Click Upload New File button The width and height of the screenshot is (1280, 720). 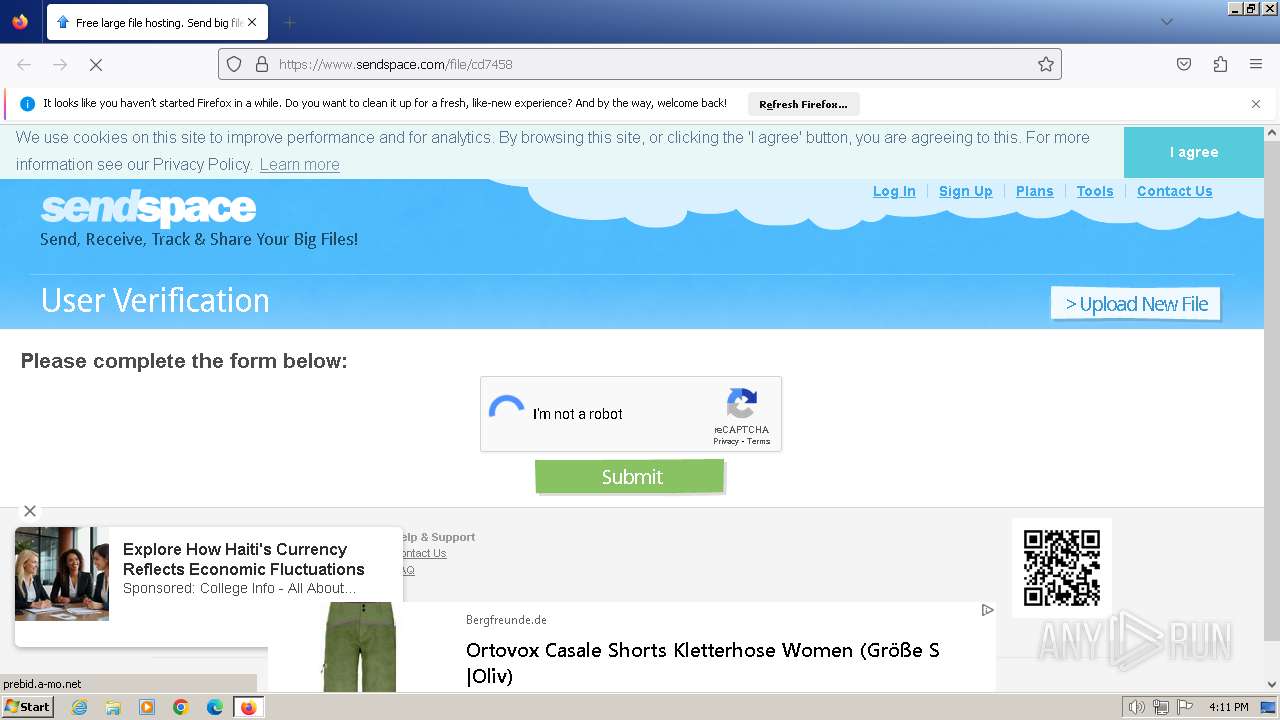(1136, 304)
